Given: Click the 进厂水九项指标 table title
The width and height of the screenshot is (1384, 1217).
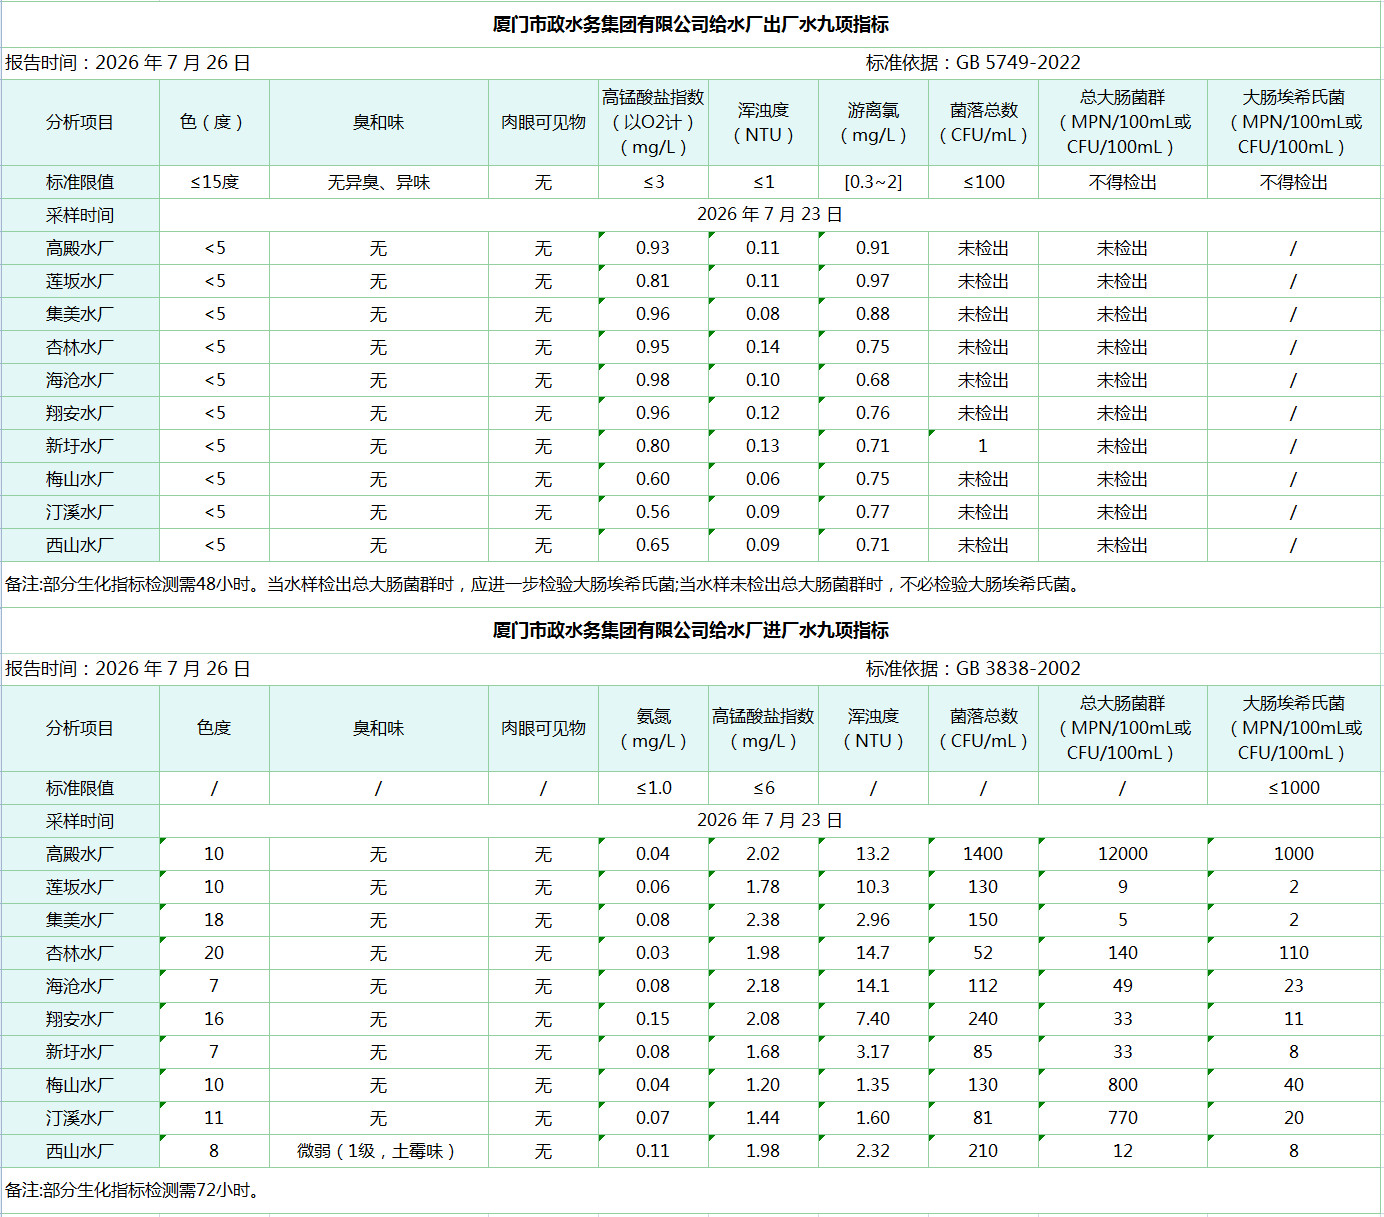Looking at the screenshot, I should pos(691,630).
